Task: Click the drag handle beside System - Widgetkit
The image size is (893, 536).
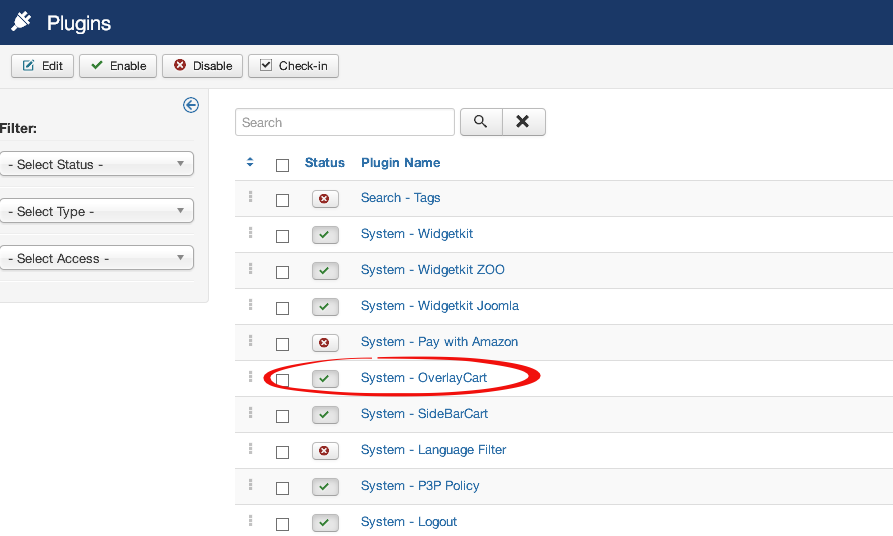Action: pyautogui.click(x=250, y=233)
